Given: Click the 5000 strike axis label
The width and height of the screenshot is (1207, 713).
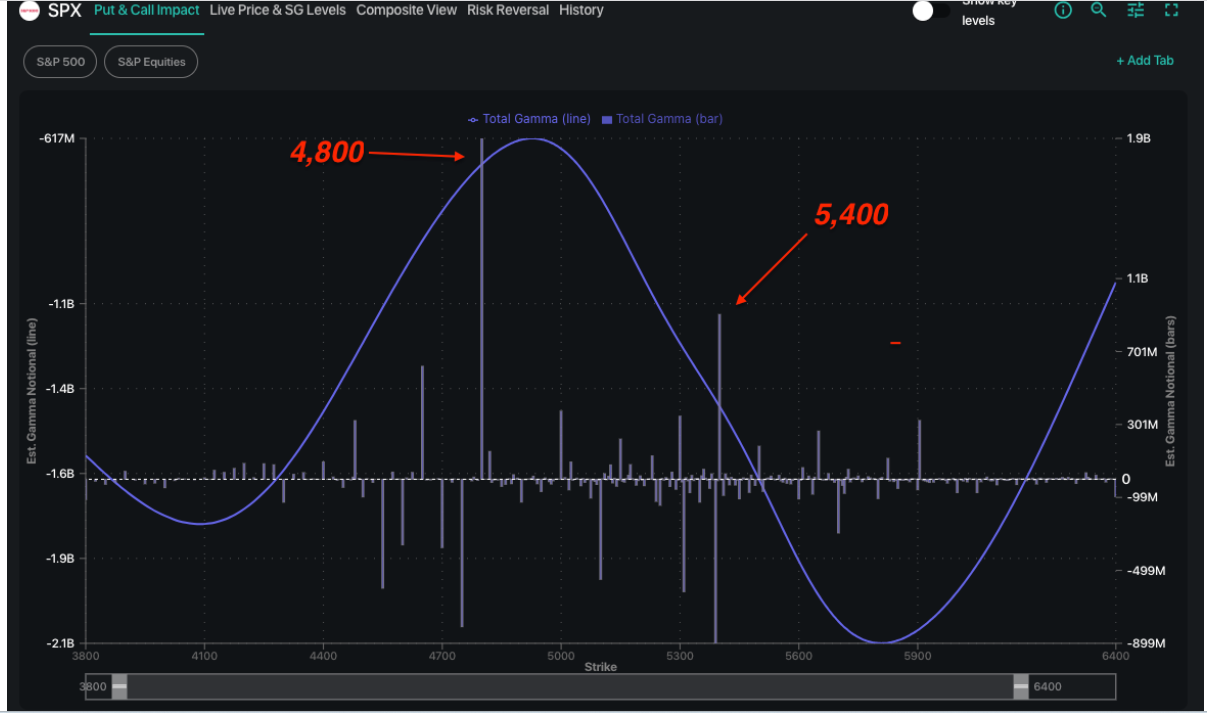Looking at the screenshot, I should 561,657.
